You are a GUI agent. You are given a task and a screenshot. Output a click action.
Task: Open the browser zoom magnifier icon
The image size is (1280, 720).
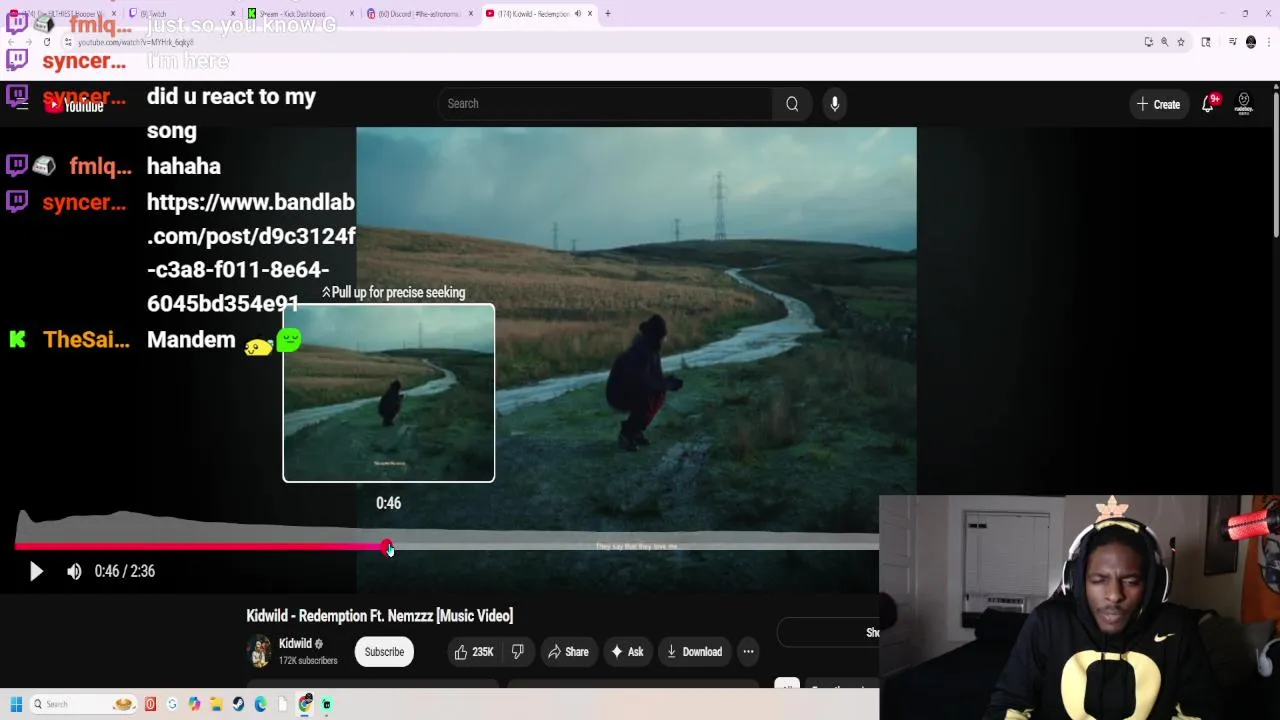1164,42
